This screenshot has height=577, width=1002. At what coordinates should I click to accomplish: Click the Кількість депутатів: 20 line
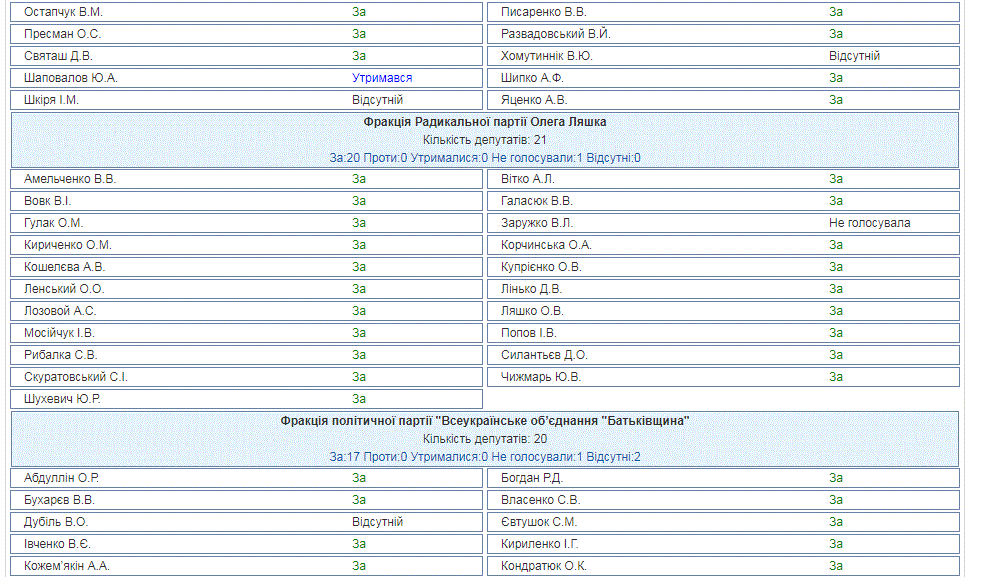pyautogui.click(x=485, y=439)
